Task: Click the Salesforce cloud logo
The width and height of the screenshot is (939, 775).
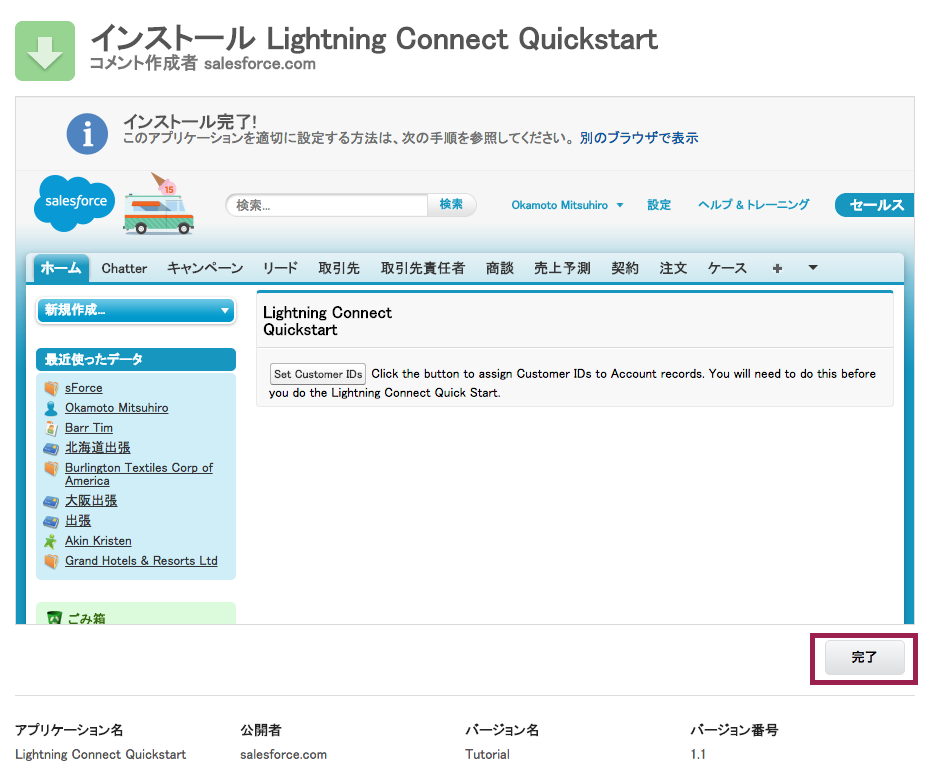Action: click(x=75, y=203)
